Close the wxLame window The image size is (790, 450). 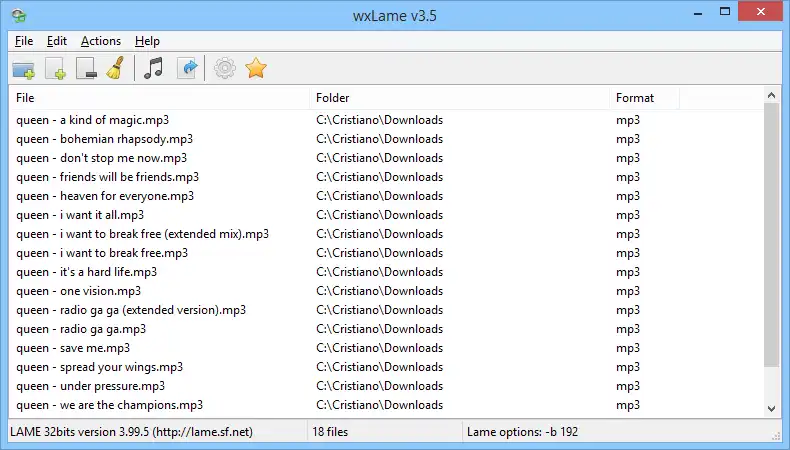761,11
